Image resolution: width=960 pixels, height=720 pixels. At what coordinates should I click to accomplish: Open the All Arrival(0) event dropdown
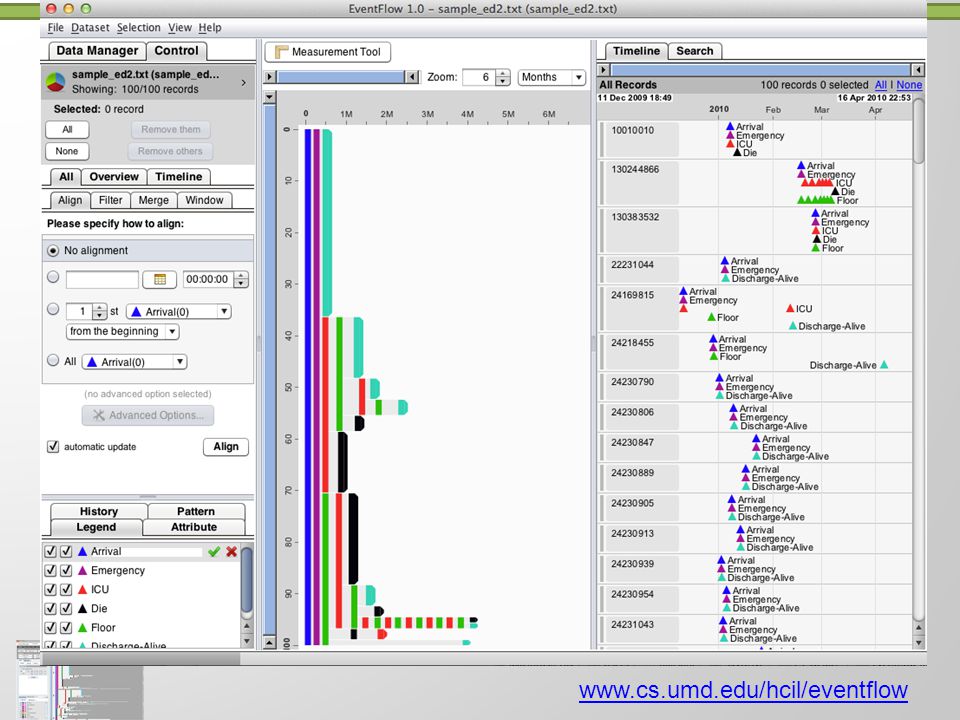coord(134,362)
